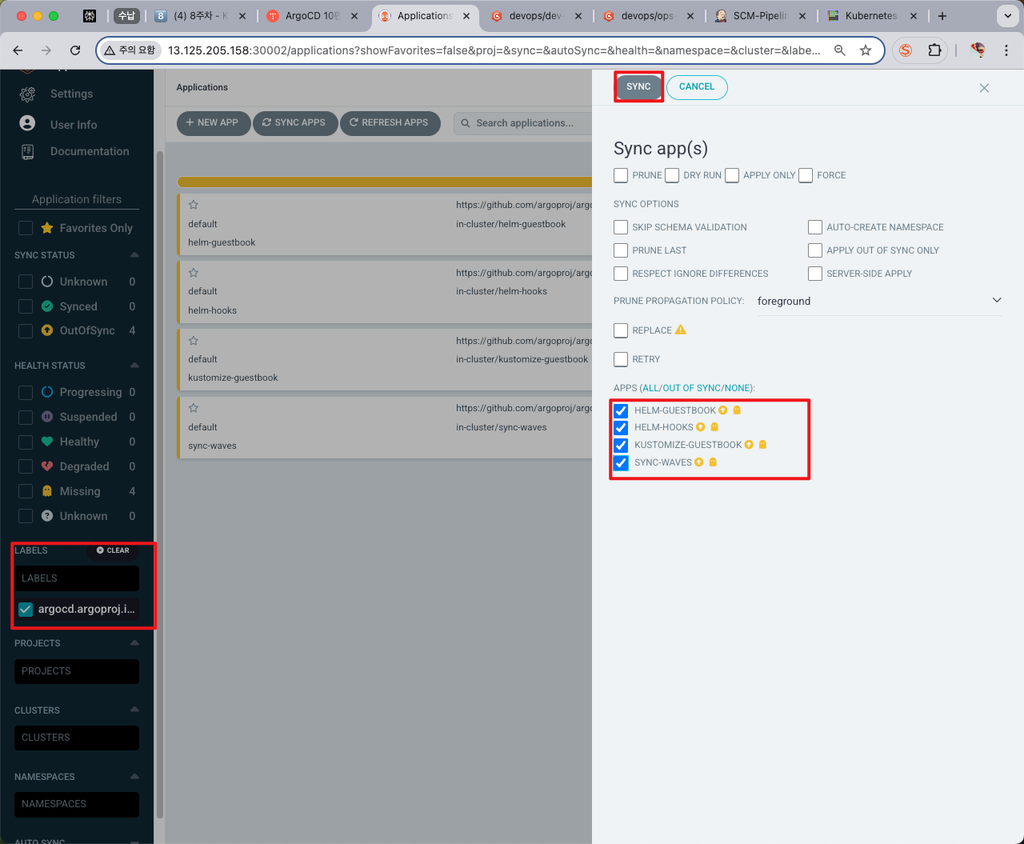
Task: Click HELM-GUESTBOOK out-of-sync status icon
Action: (x=723, y=410)
